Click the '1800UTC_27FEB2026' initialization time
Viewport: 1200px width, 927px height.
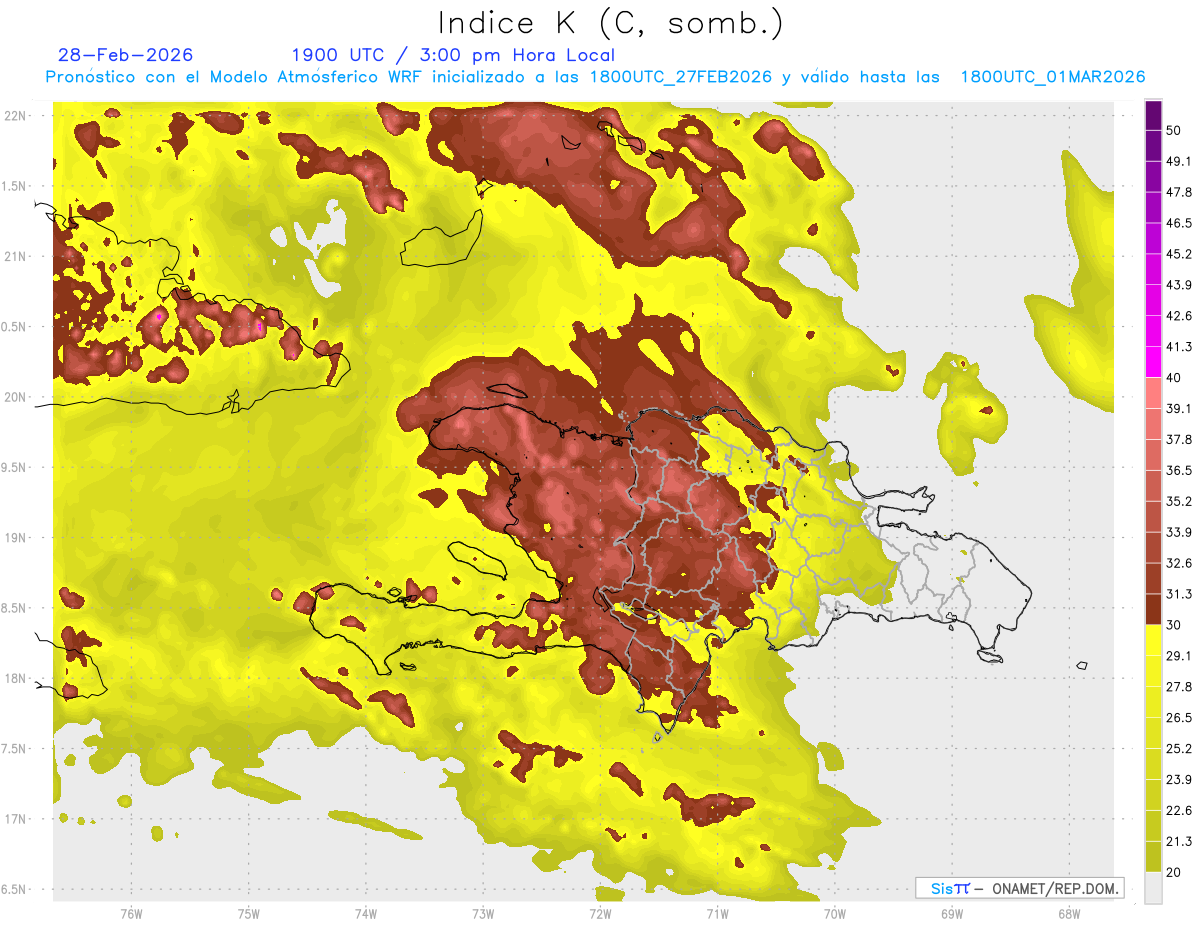tap(681, 77)
